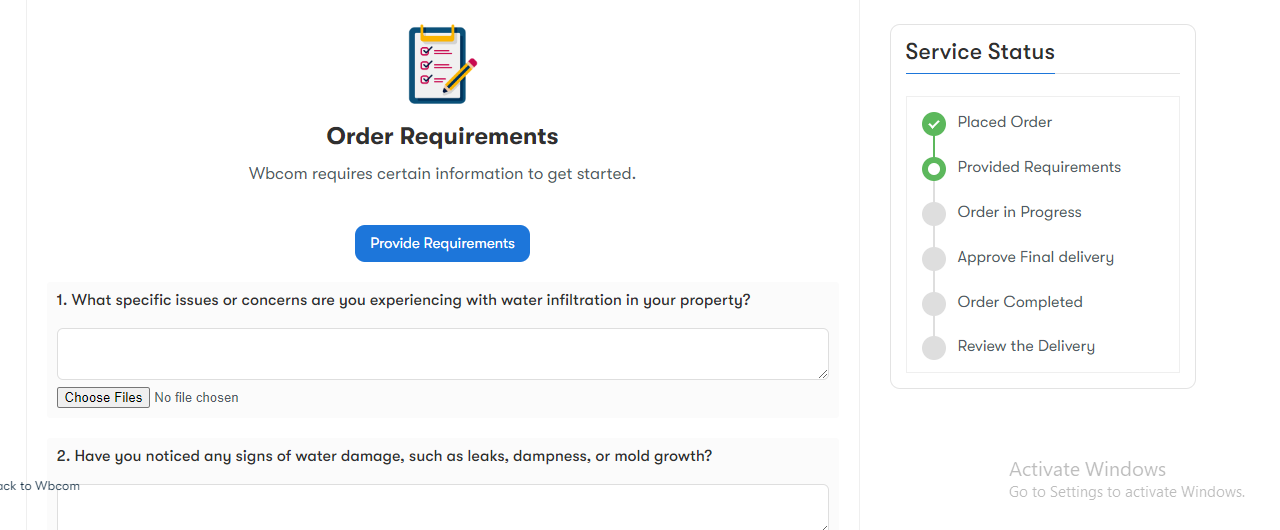Click the gray circle beside Review the Delivery
This screenshot has width=1280, height=530.
point(934,348)
